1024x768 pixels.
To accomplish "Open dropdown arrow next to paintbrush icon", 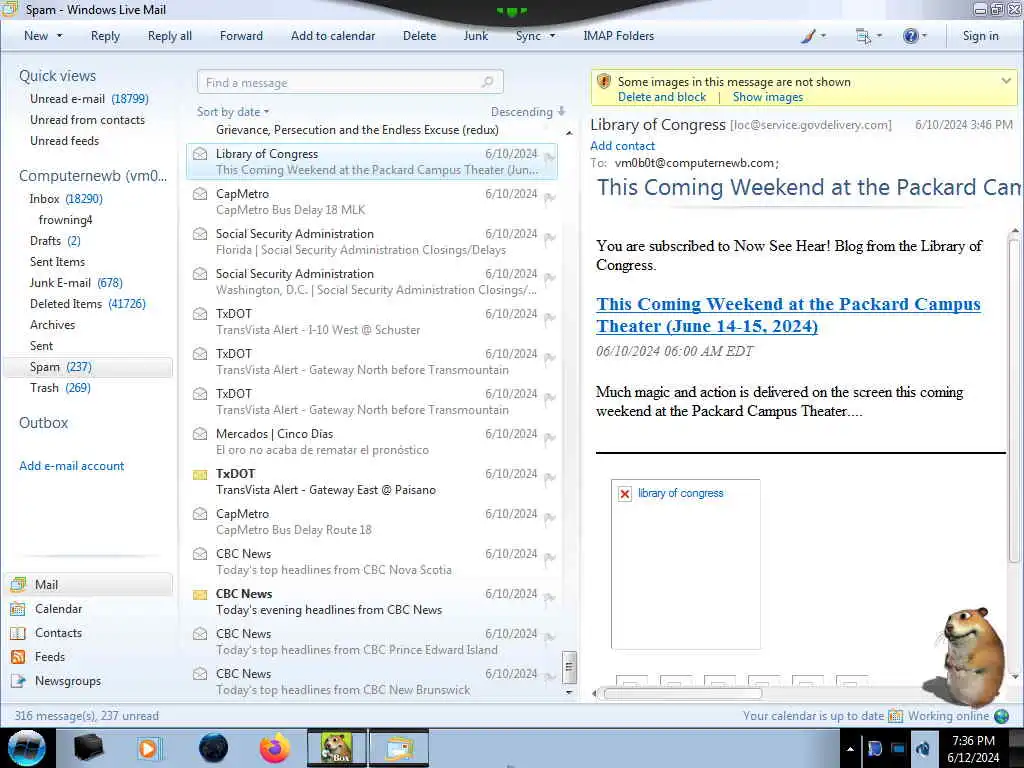I will coord(823,37).
